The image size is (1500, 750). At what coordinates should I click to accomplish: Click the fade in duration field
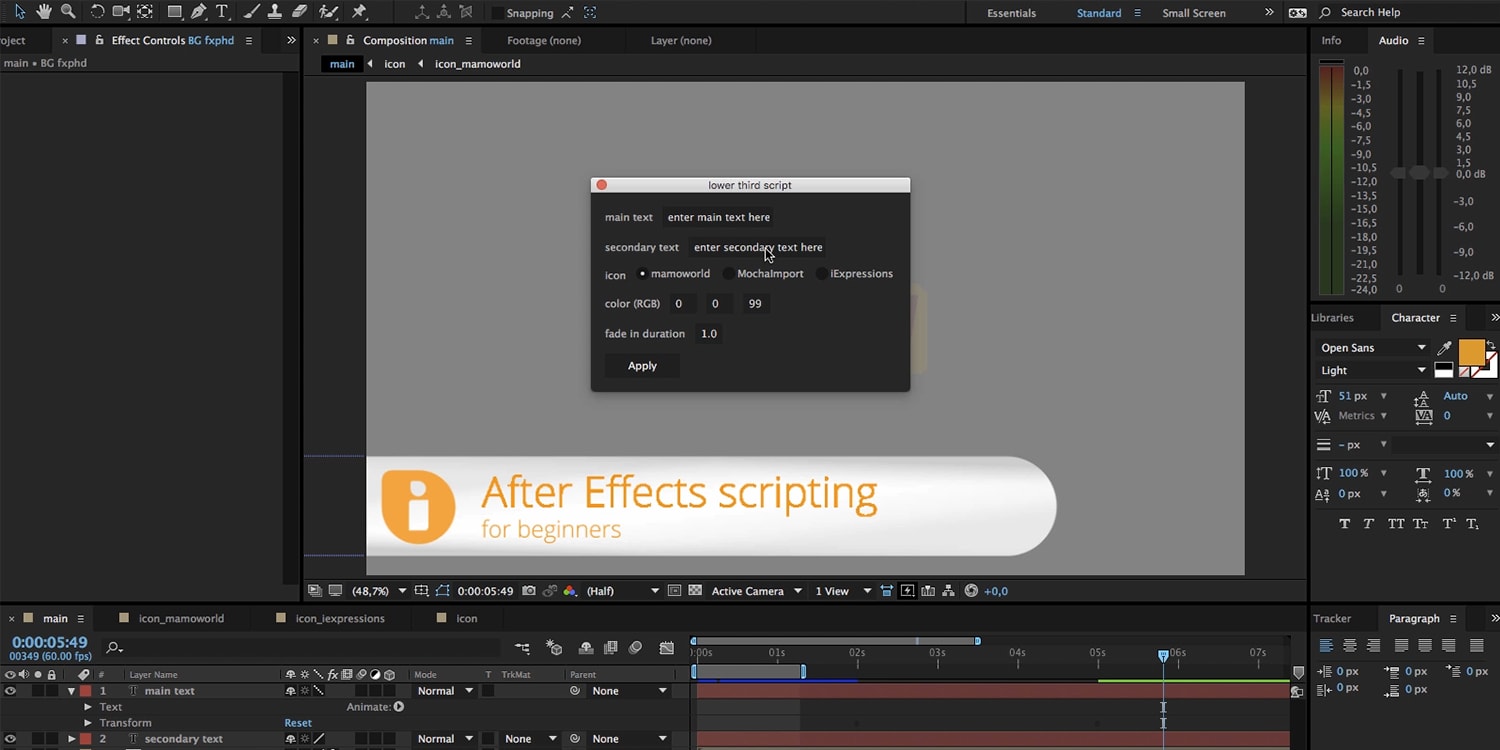[x=709, y=334]
